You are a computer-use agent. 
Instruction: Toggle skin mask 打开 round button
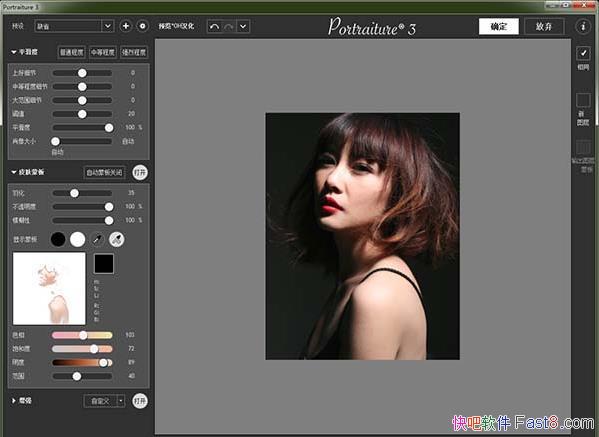(140, 173)
